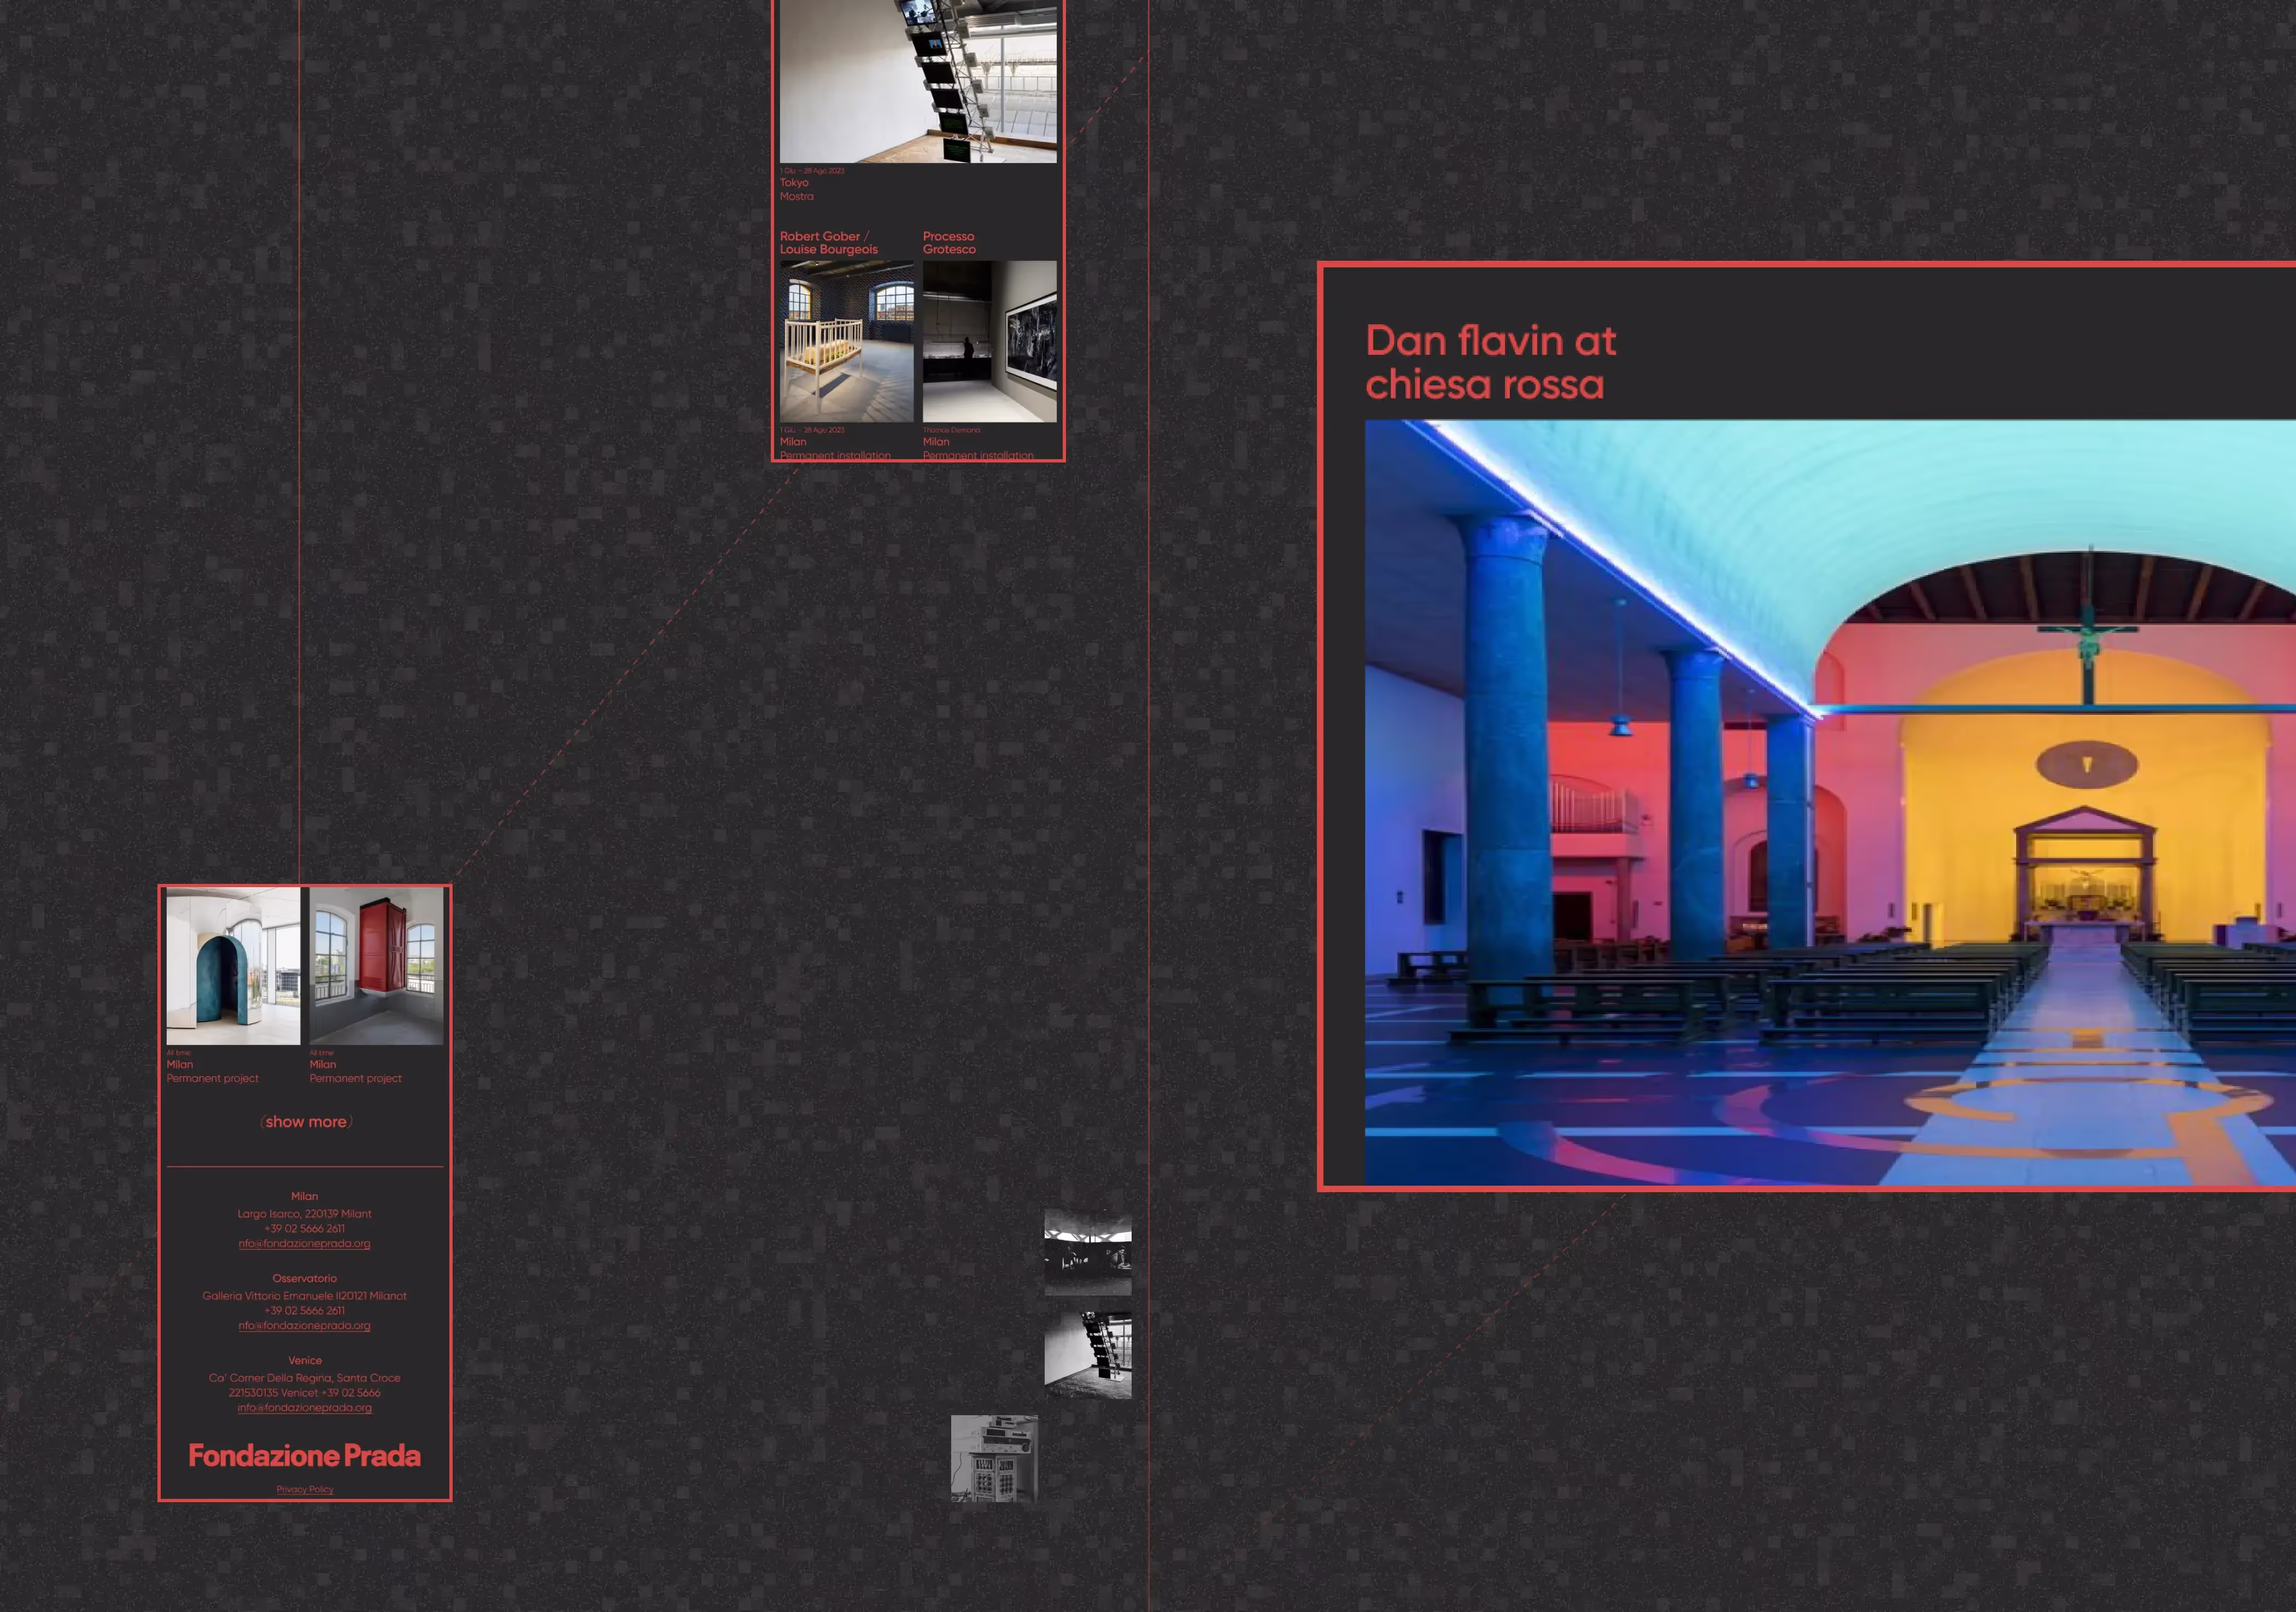Select the grayscale monitor tower thumbnail
The image size is (2296, 1612).
point(1088,1355)
